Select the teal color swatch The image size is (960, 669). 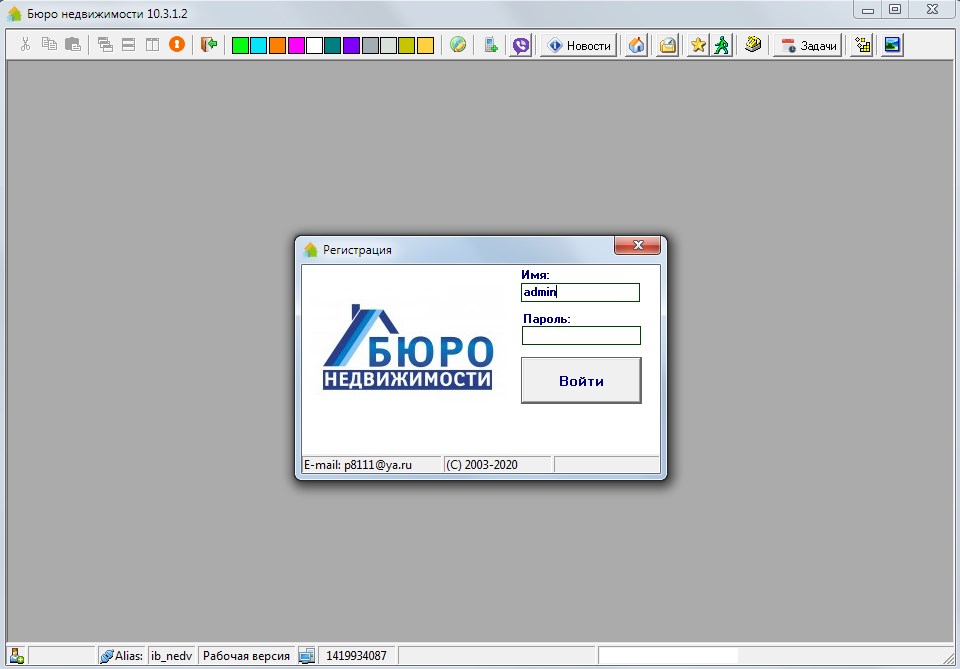pyautogui.click(x=332, y=45)
